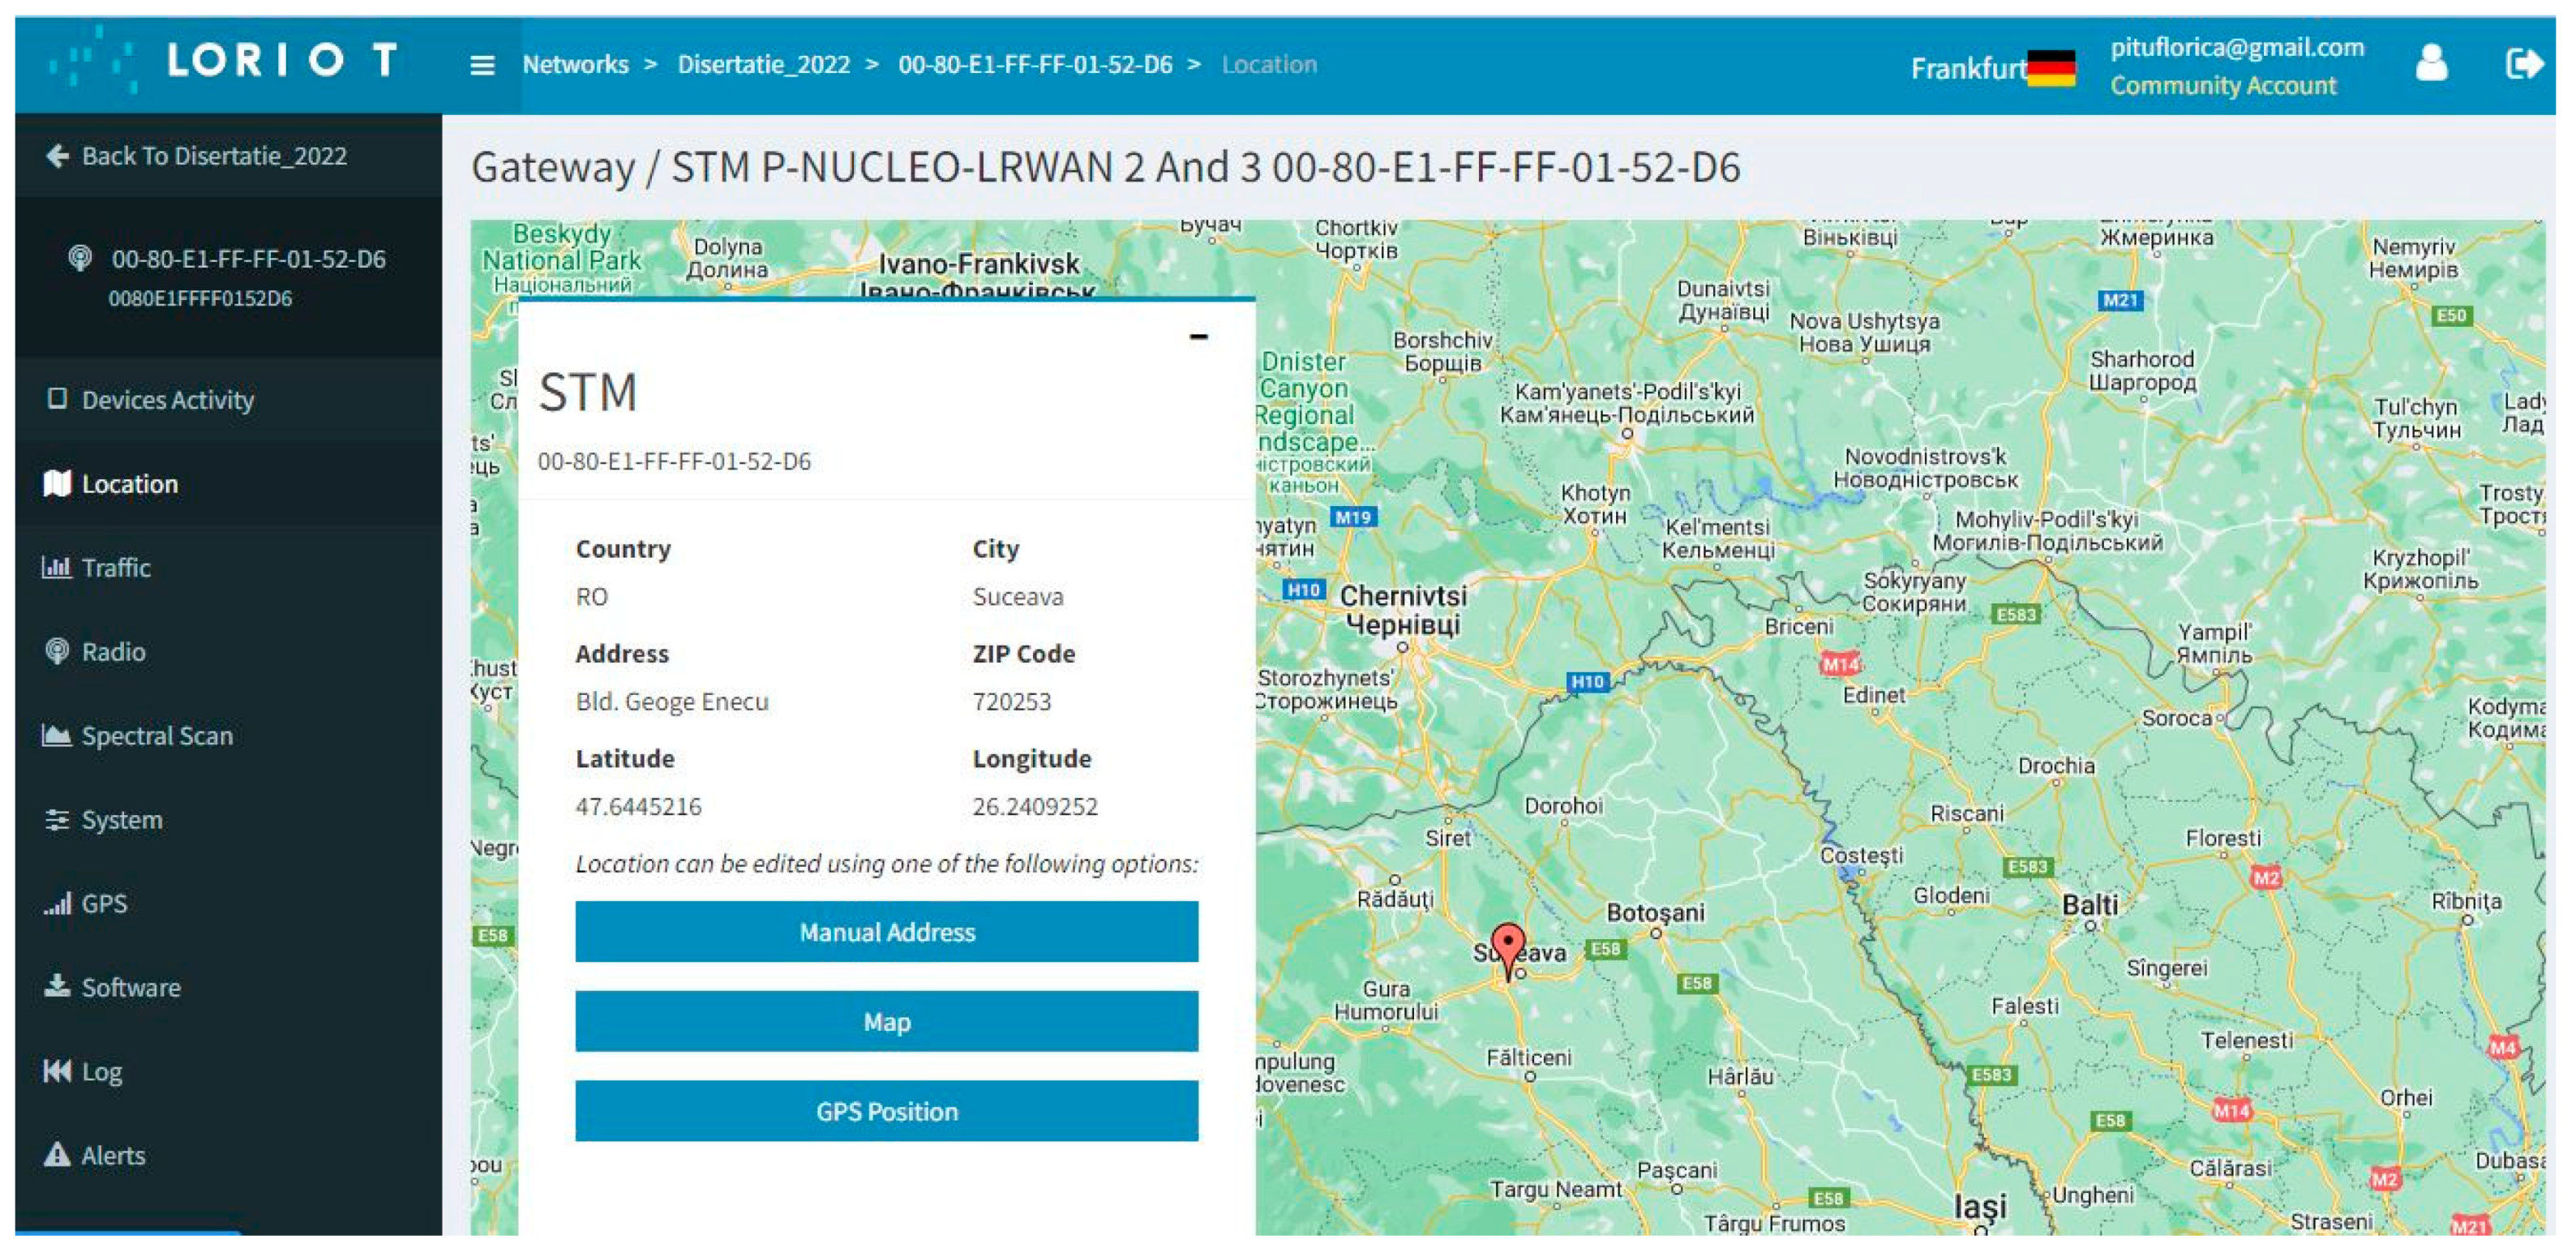
Task: Click the Germany flag icon
Action: click(2051, 68)
